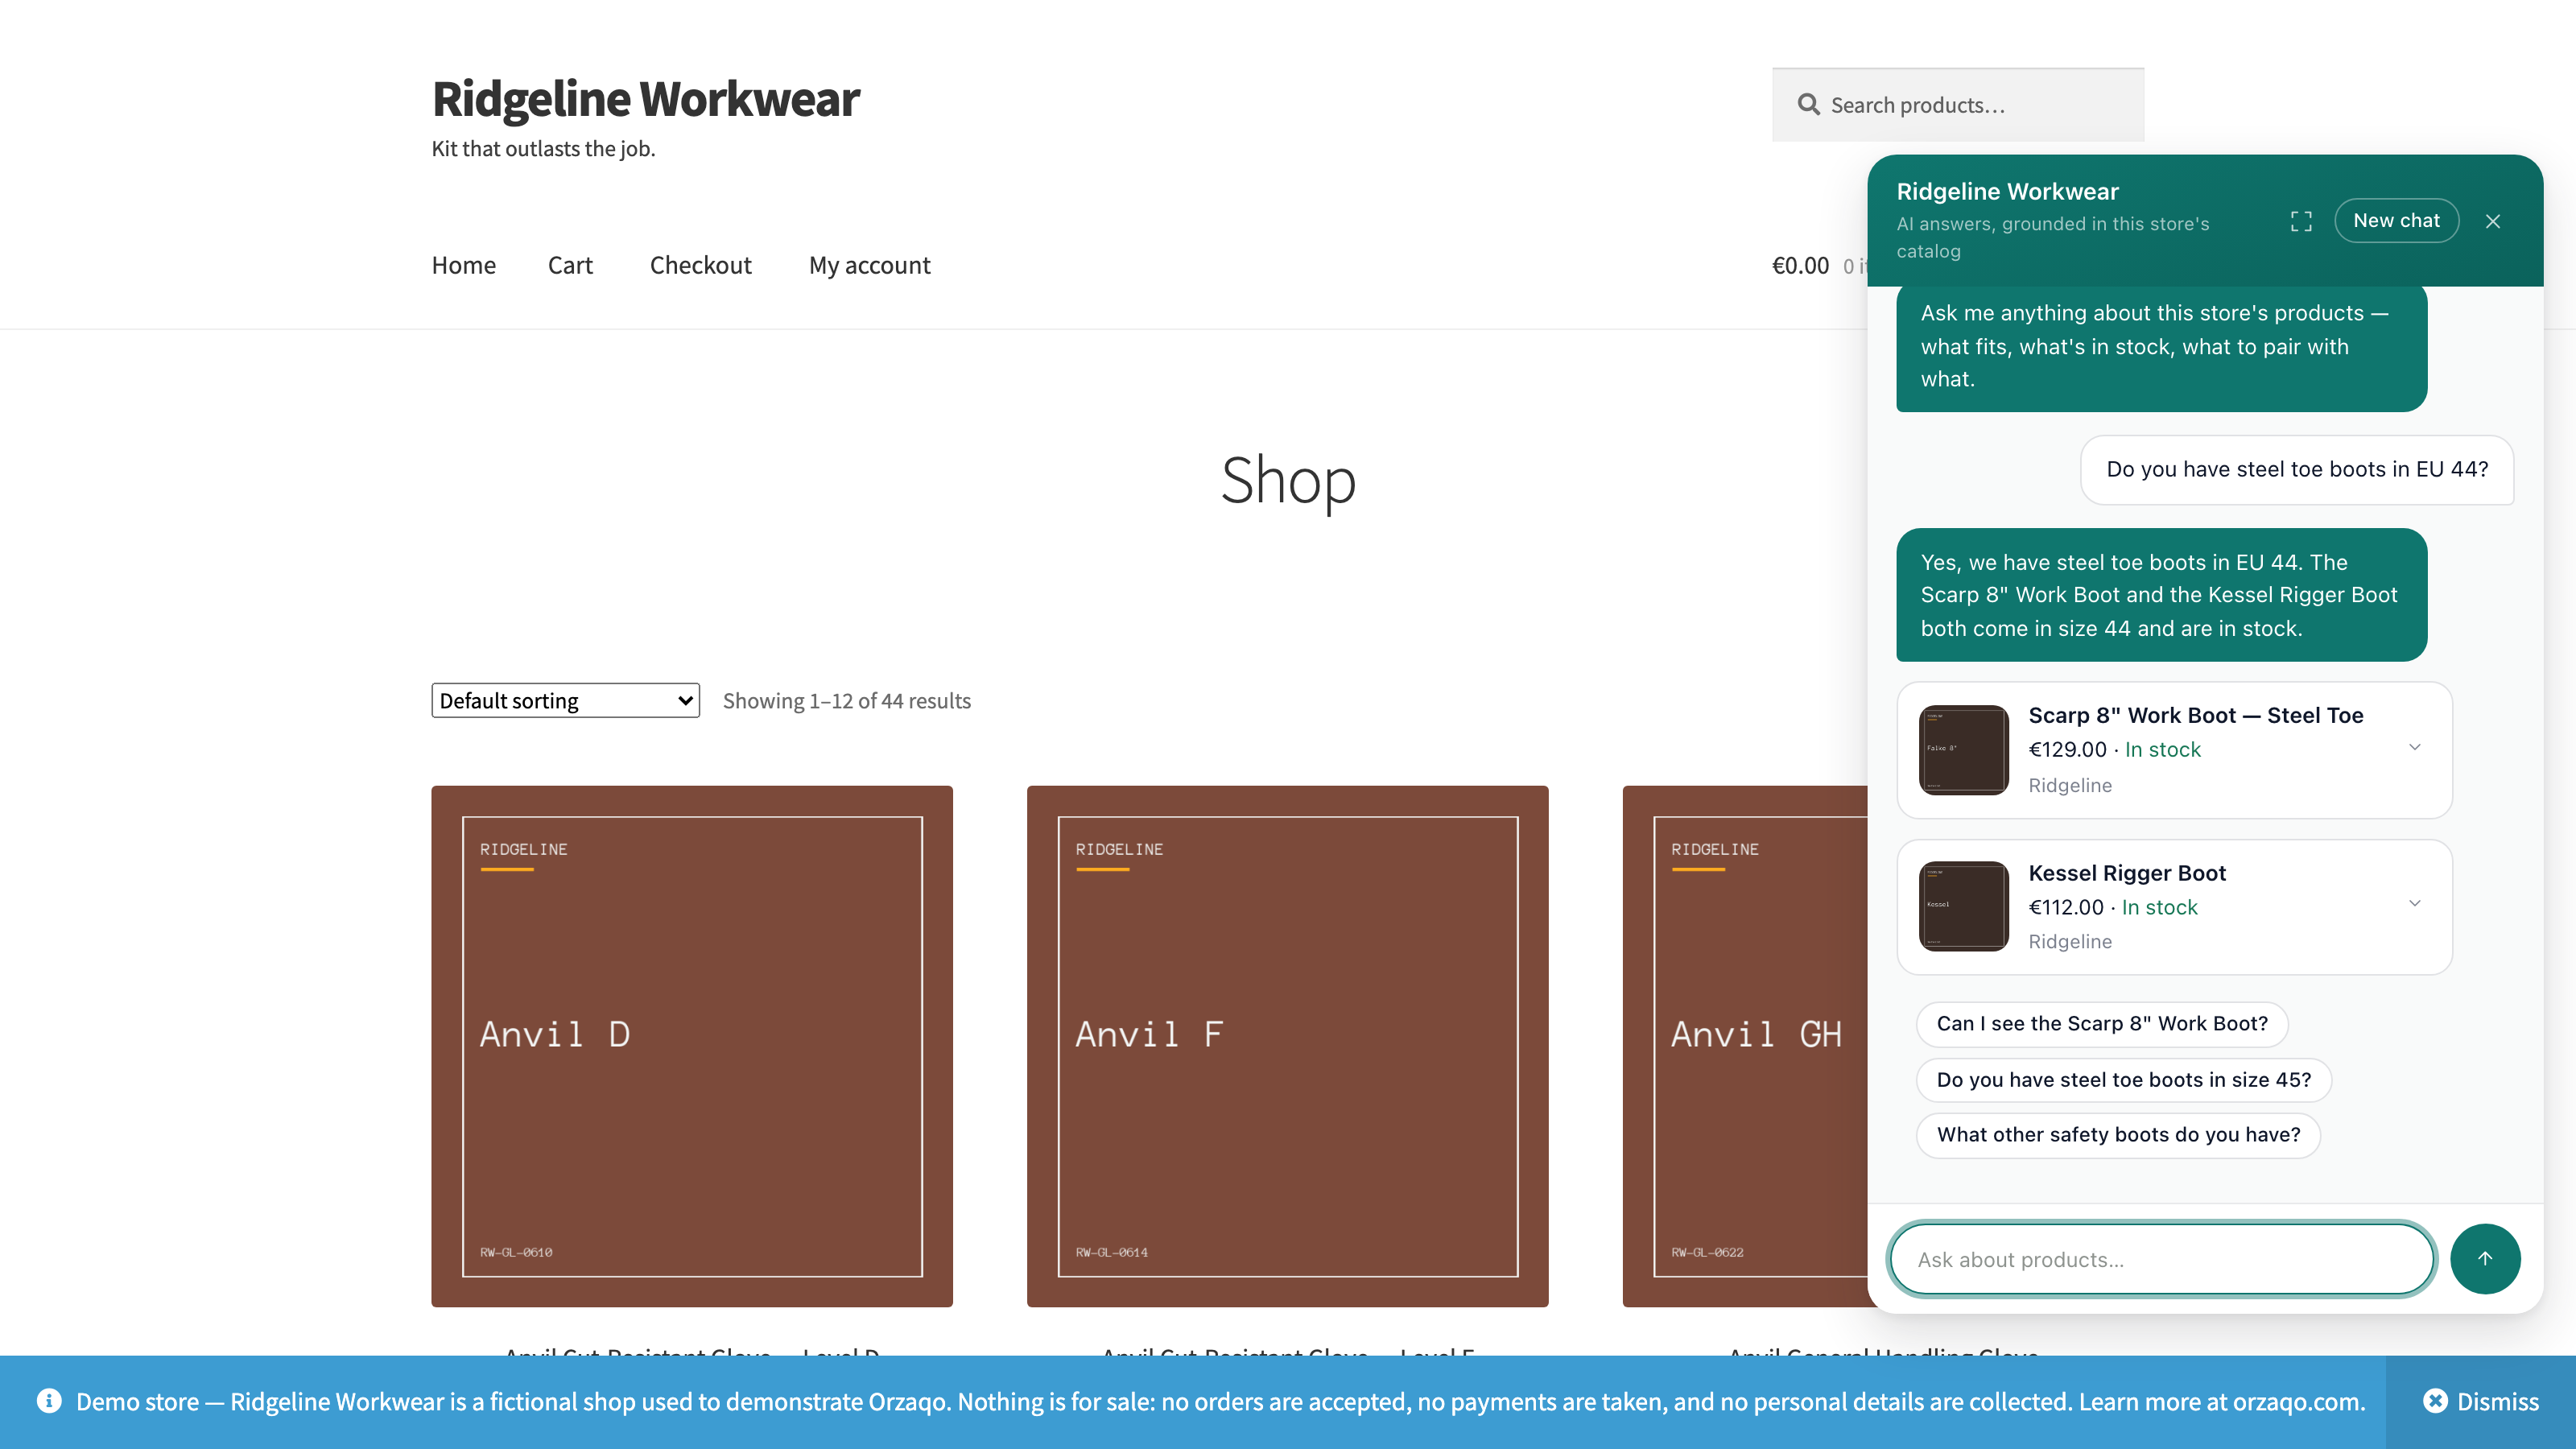Click the €112.00 · In stock line
The width and height of the screenshot is (2576, 1449).
click(x=2112, y=907)
